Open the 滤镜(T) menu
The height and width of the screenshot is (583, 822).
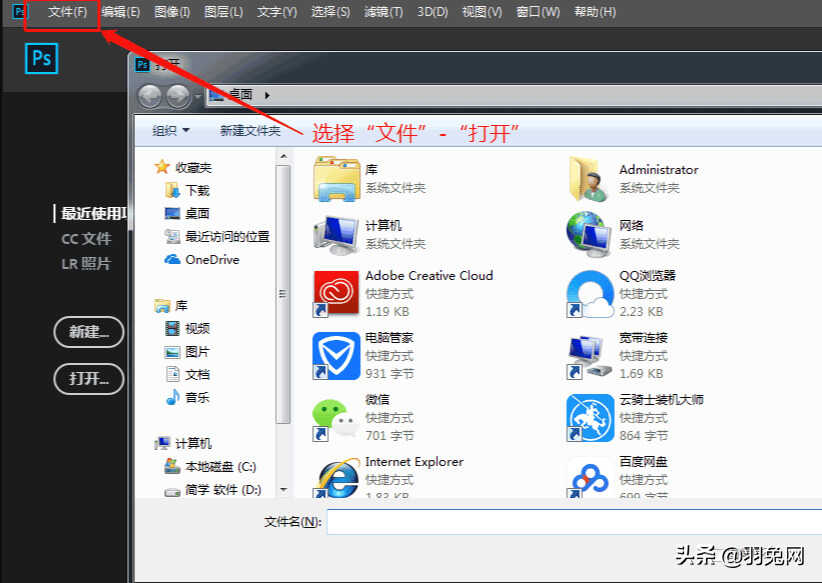[x=384, y=12]
